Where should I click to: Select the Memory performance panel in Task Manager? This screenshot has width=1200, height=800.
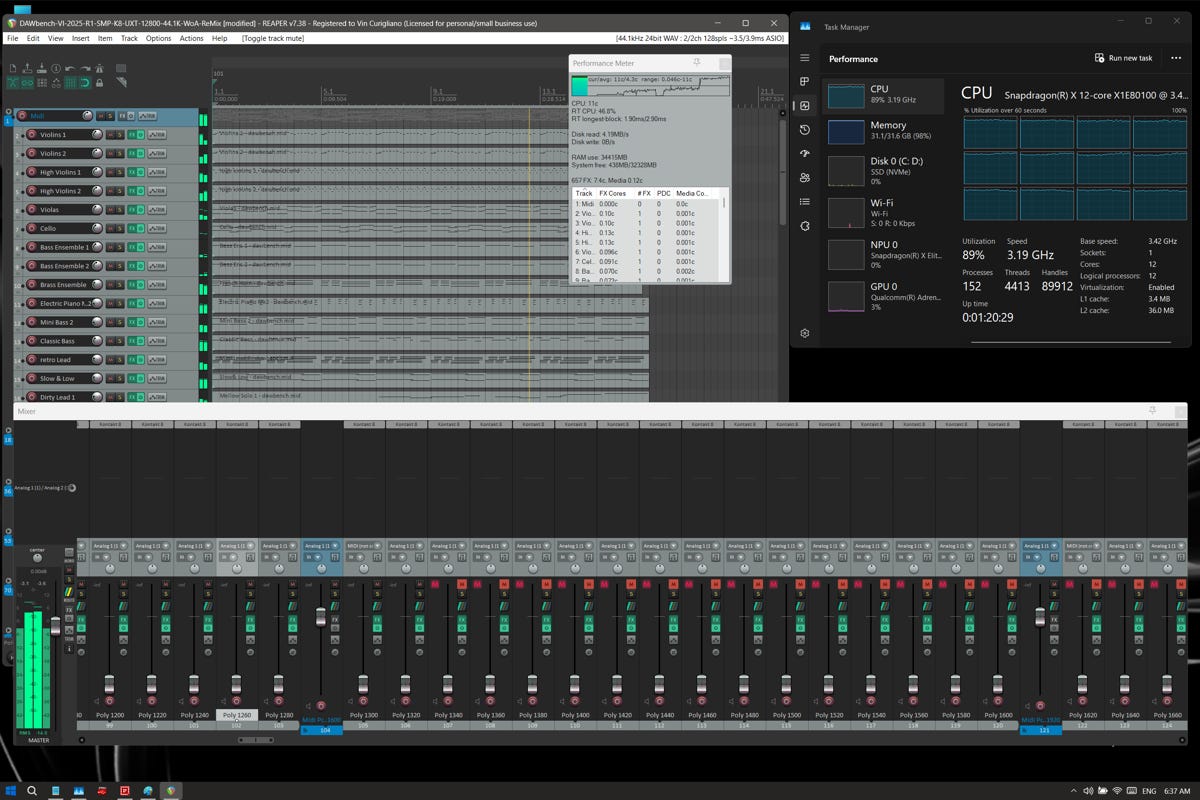pyautogui.click(x=883, y=131)
